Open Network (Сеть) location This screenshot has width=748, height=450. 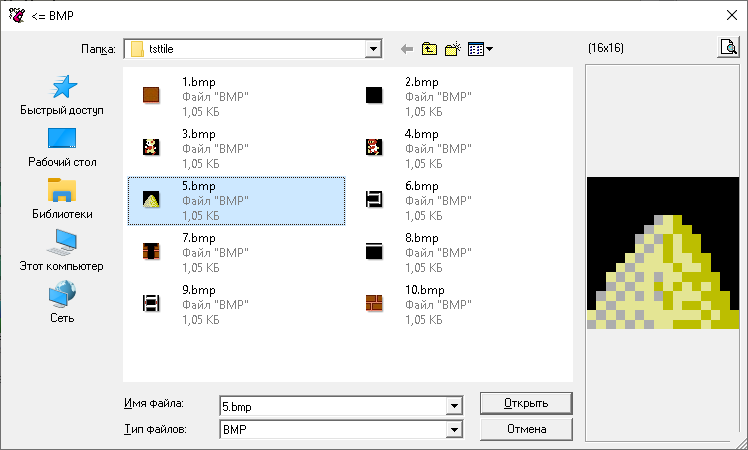[x=62, y=303]
